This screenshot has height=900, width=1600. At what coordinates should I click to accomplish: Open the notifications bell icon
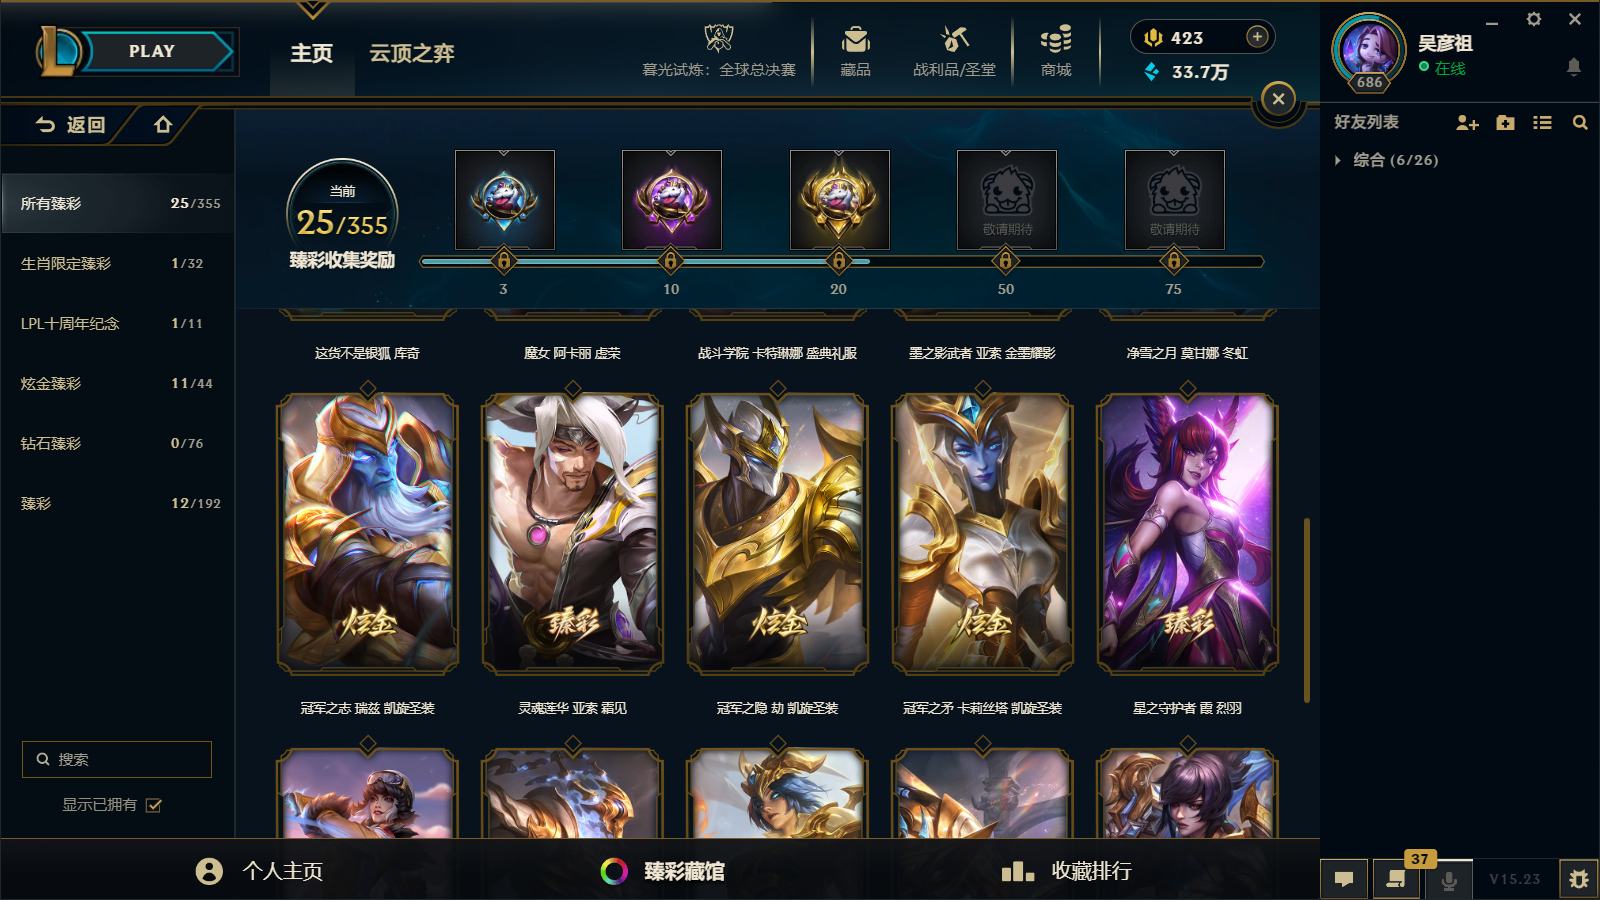pyautogui.click(x=1573, y=67)
